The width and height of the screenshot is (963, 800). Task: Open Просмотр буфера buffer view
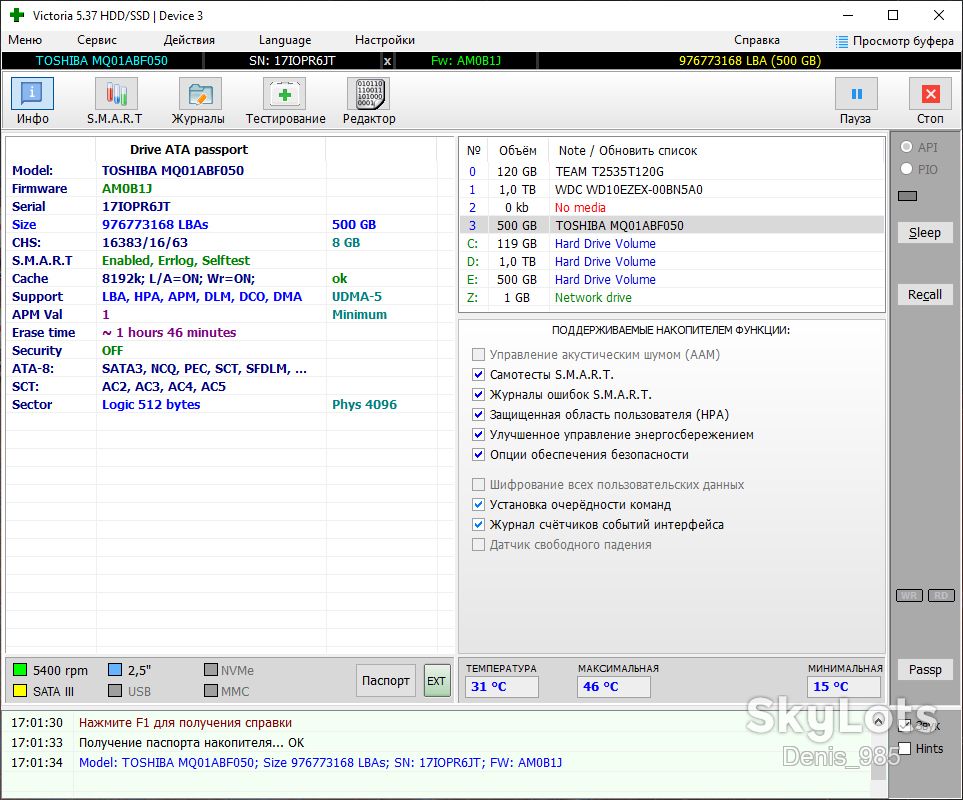coord(895,41)
